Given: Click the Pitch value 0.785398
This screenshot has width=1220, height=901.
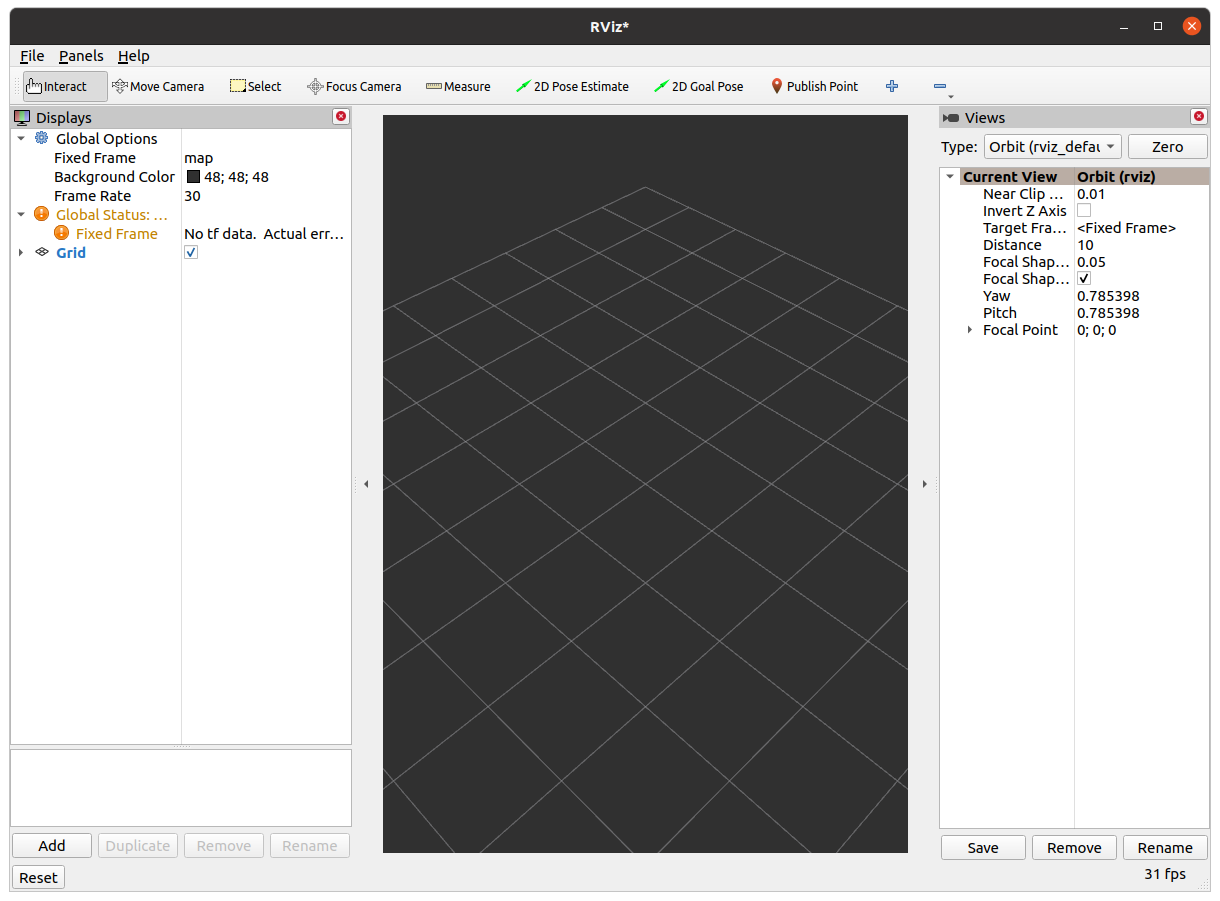Looking at the screenshot, I should (1108, 313).
